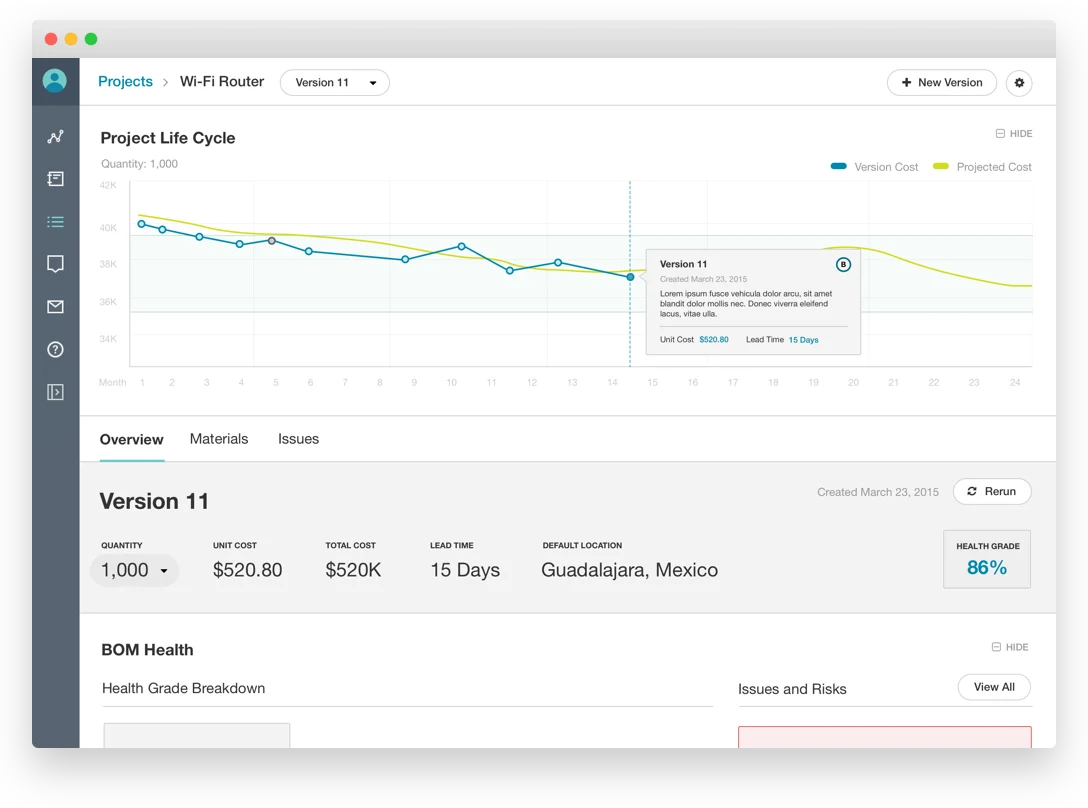1088x808 pixels.
Task: Open the comments chat sidebar icon
Action: click(56, 264)
